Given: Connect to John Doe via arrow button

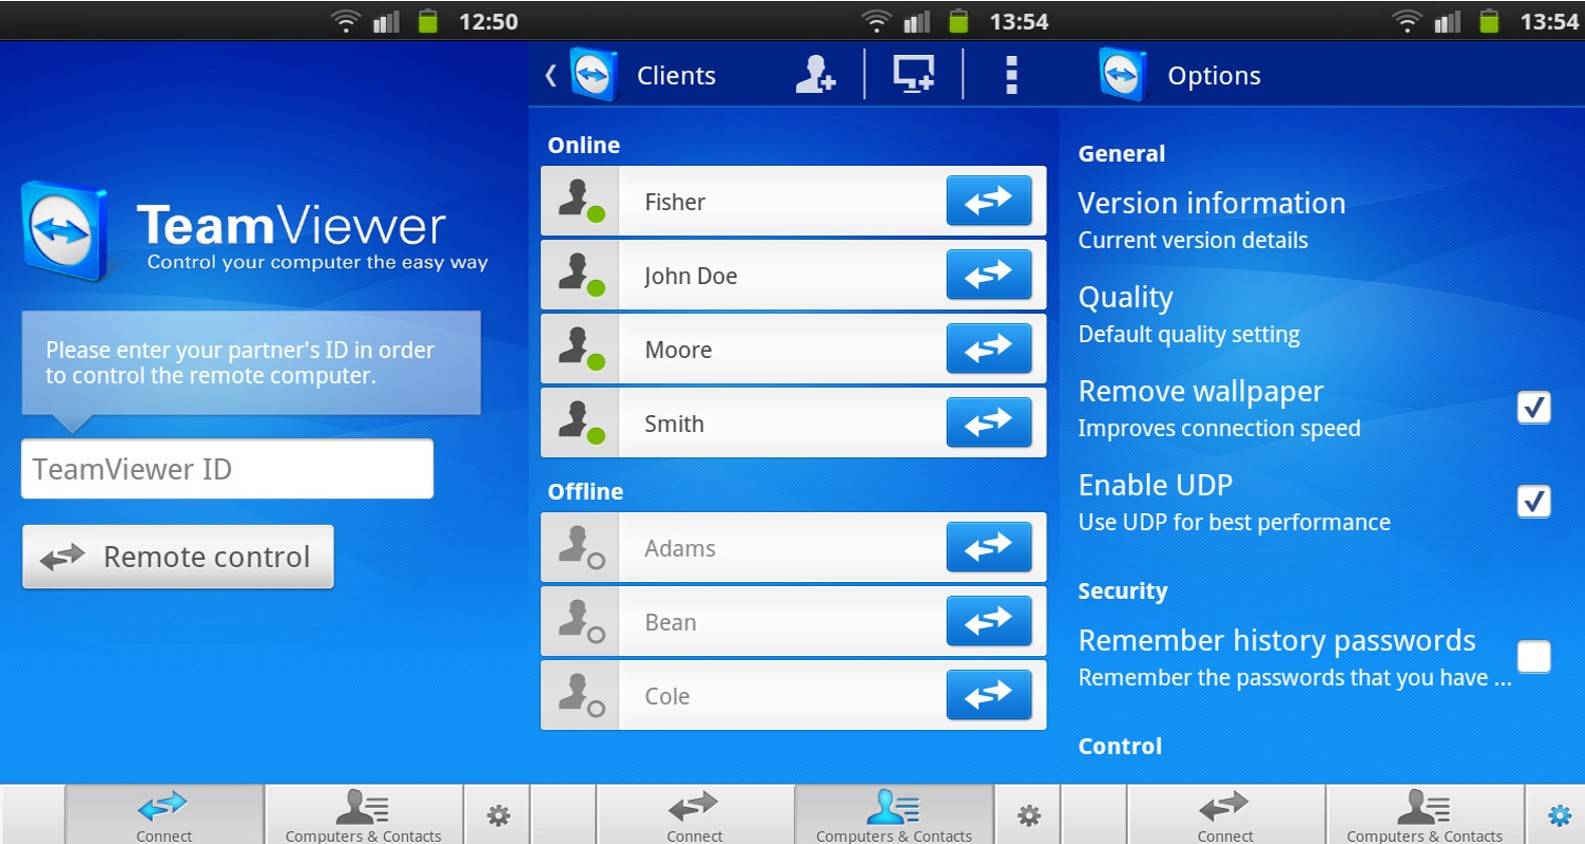Looking at the screenshot, I should point(988,275).
